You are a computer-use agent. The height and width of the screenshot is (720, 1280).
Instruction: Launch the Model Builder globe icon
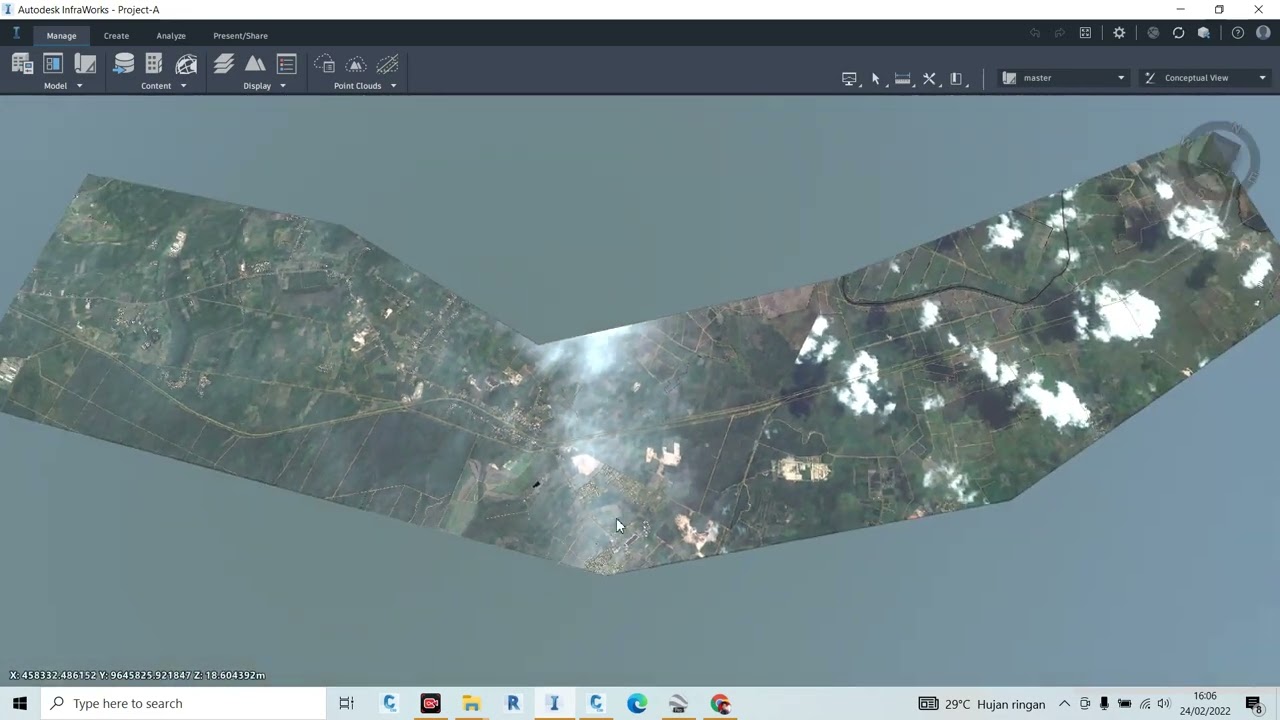coord(186,65)
